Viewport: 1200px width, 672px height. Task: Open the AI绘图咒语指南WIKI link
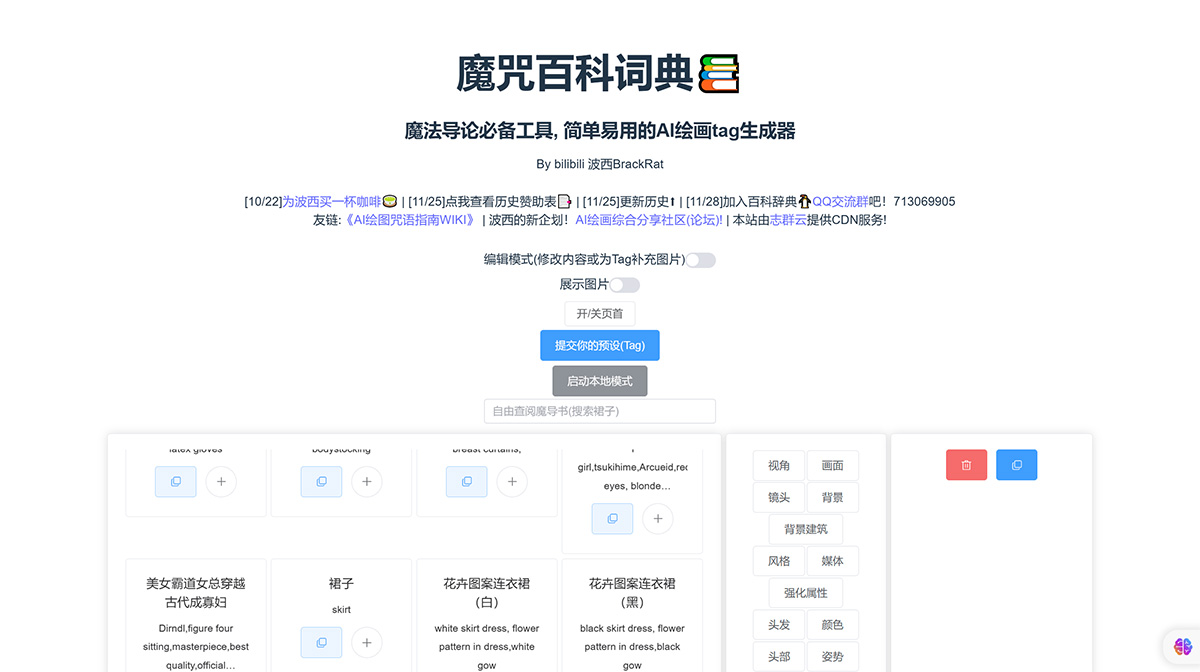[x=411, y=218]
